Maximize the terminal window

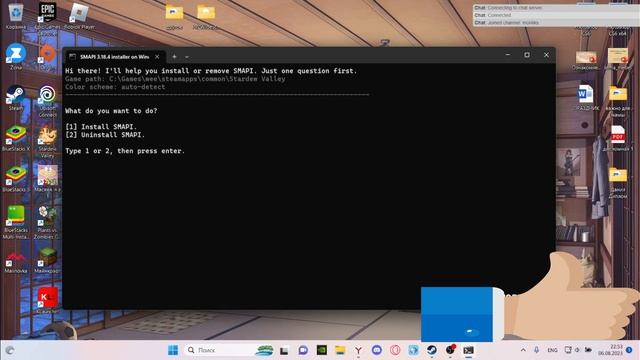(527, 55)
